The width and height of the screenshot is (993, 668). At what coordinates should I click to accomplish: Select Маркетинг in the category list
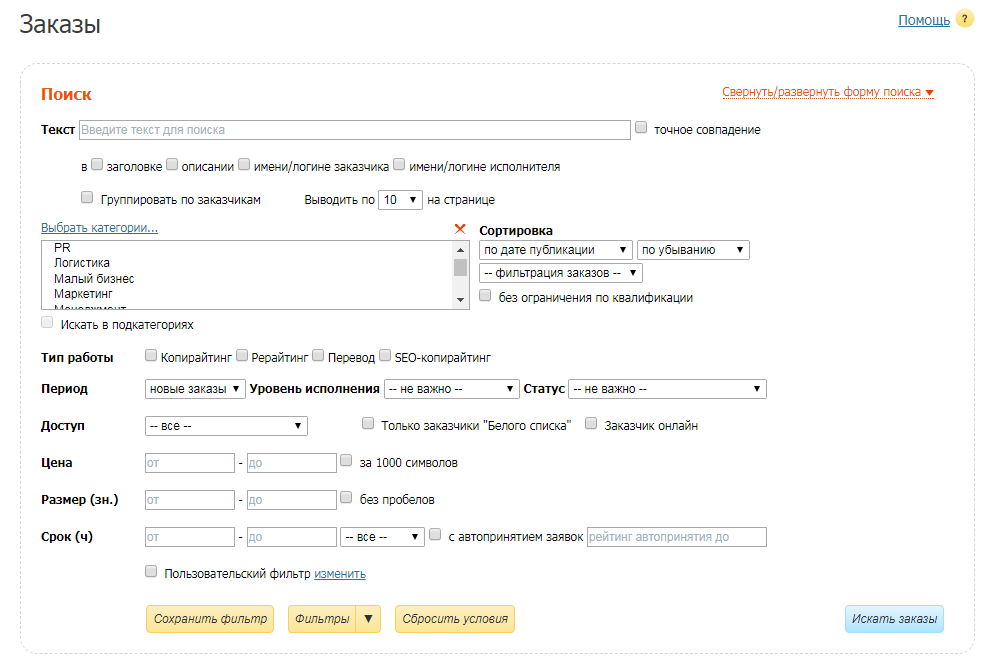[x=83, y=294]
